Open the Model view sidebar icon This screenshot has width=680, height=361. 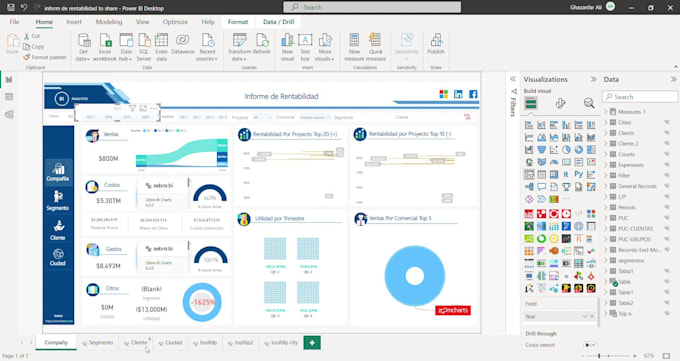[9, 115]
